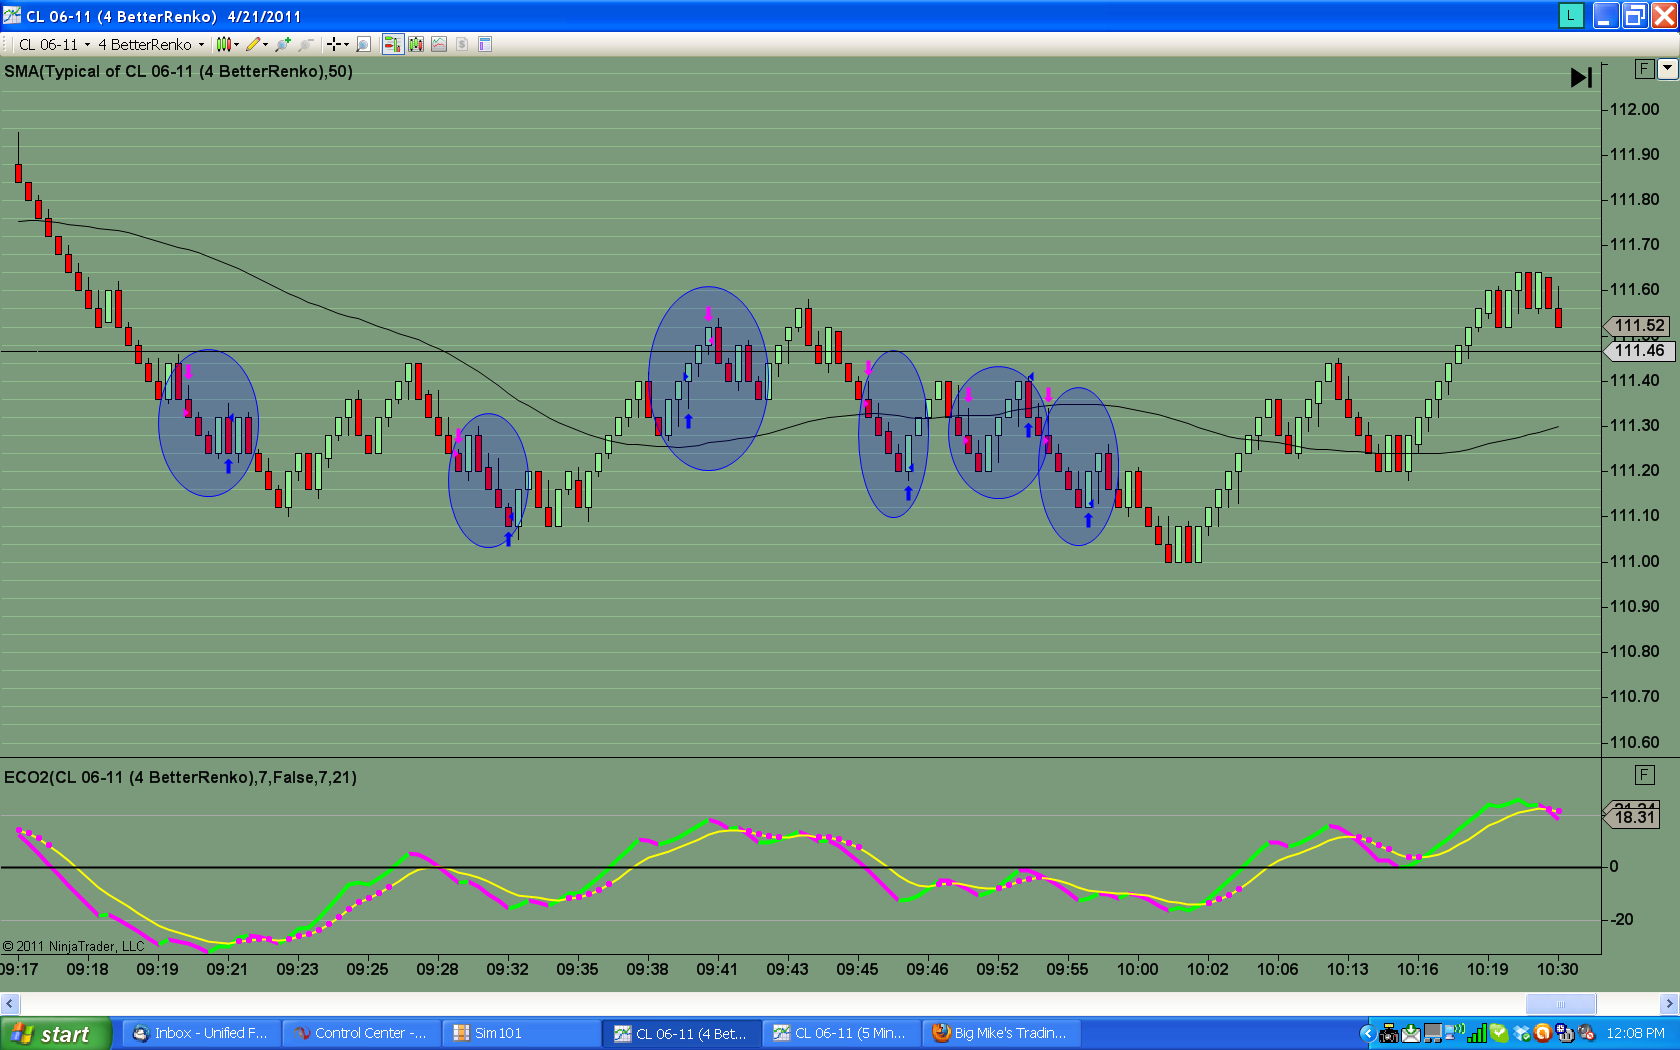Expand hidden system tray icons arrow
This screenshot has height=1050, width=1680.
pyautogui.click(x=1367, y=1034)
